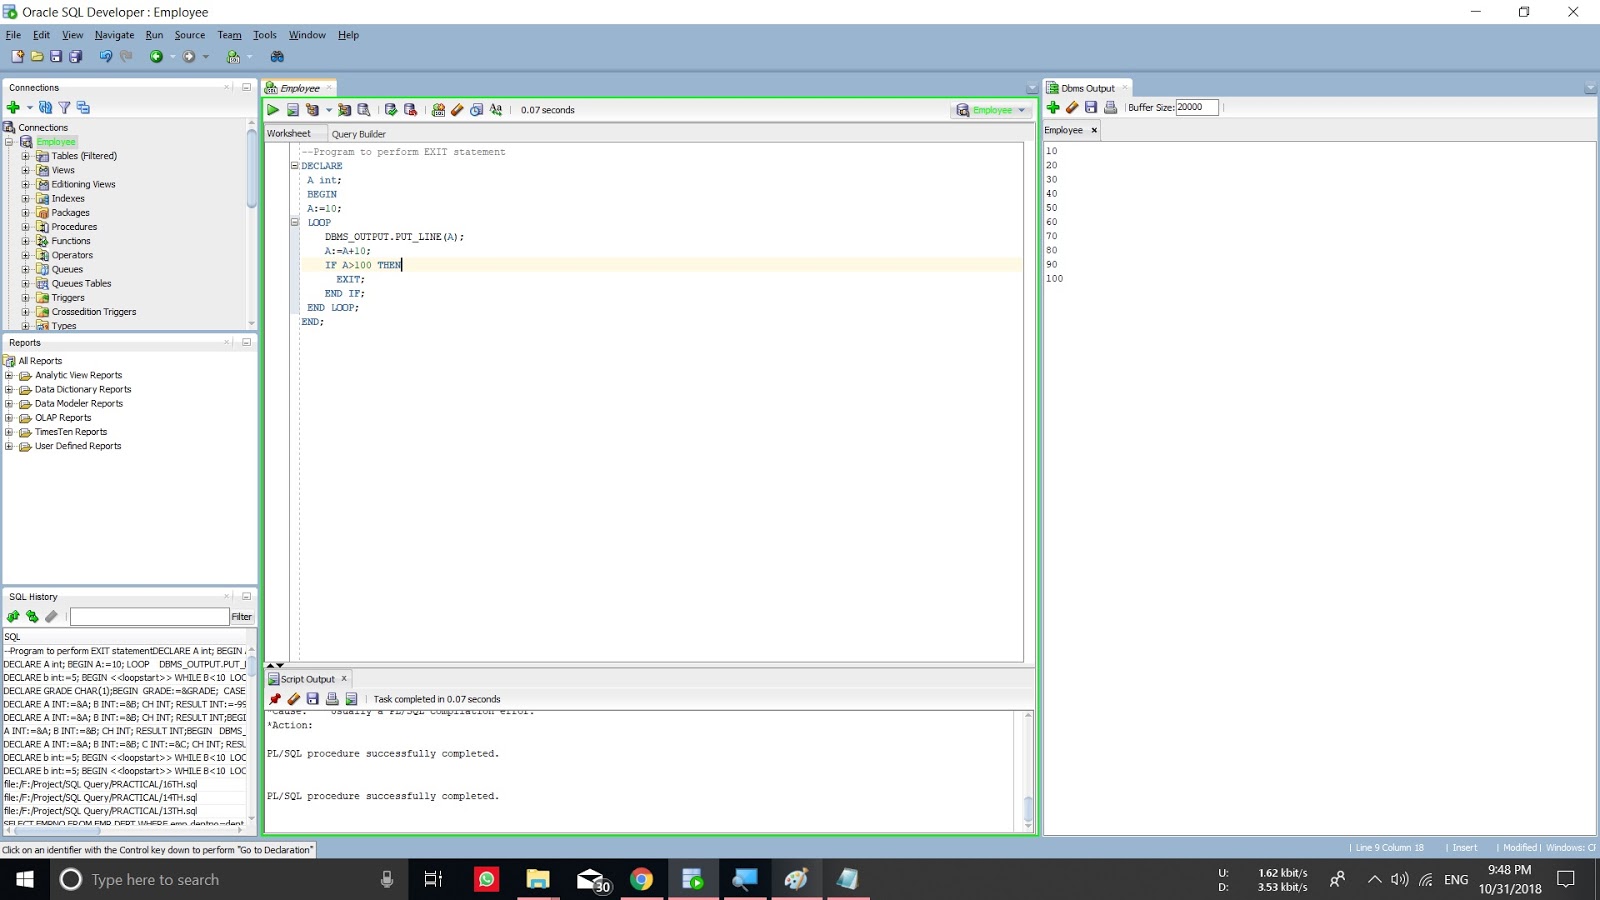Image resolution: width=1600 pixels, height=900 pixels.
Task: Click the Filter button in SQL History
Action: pos(241,616)
